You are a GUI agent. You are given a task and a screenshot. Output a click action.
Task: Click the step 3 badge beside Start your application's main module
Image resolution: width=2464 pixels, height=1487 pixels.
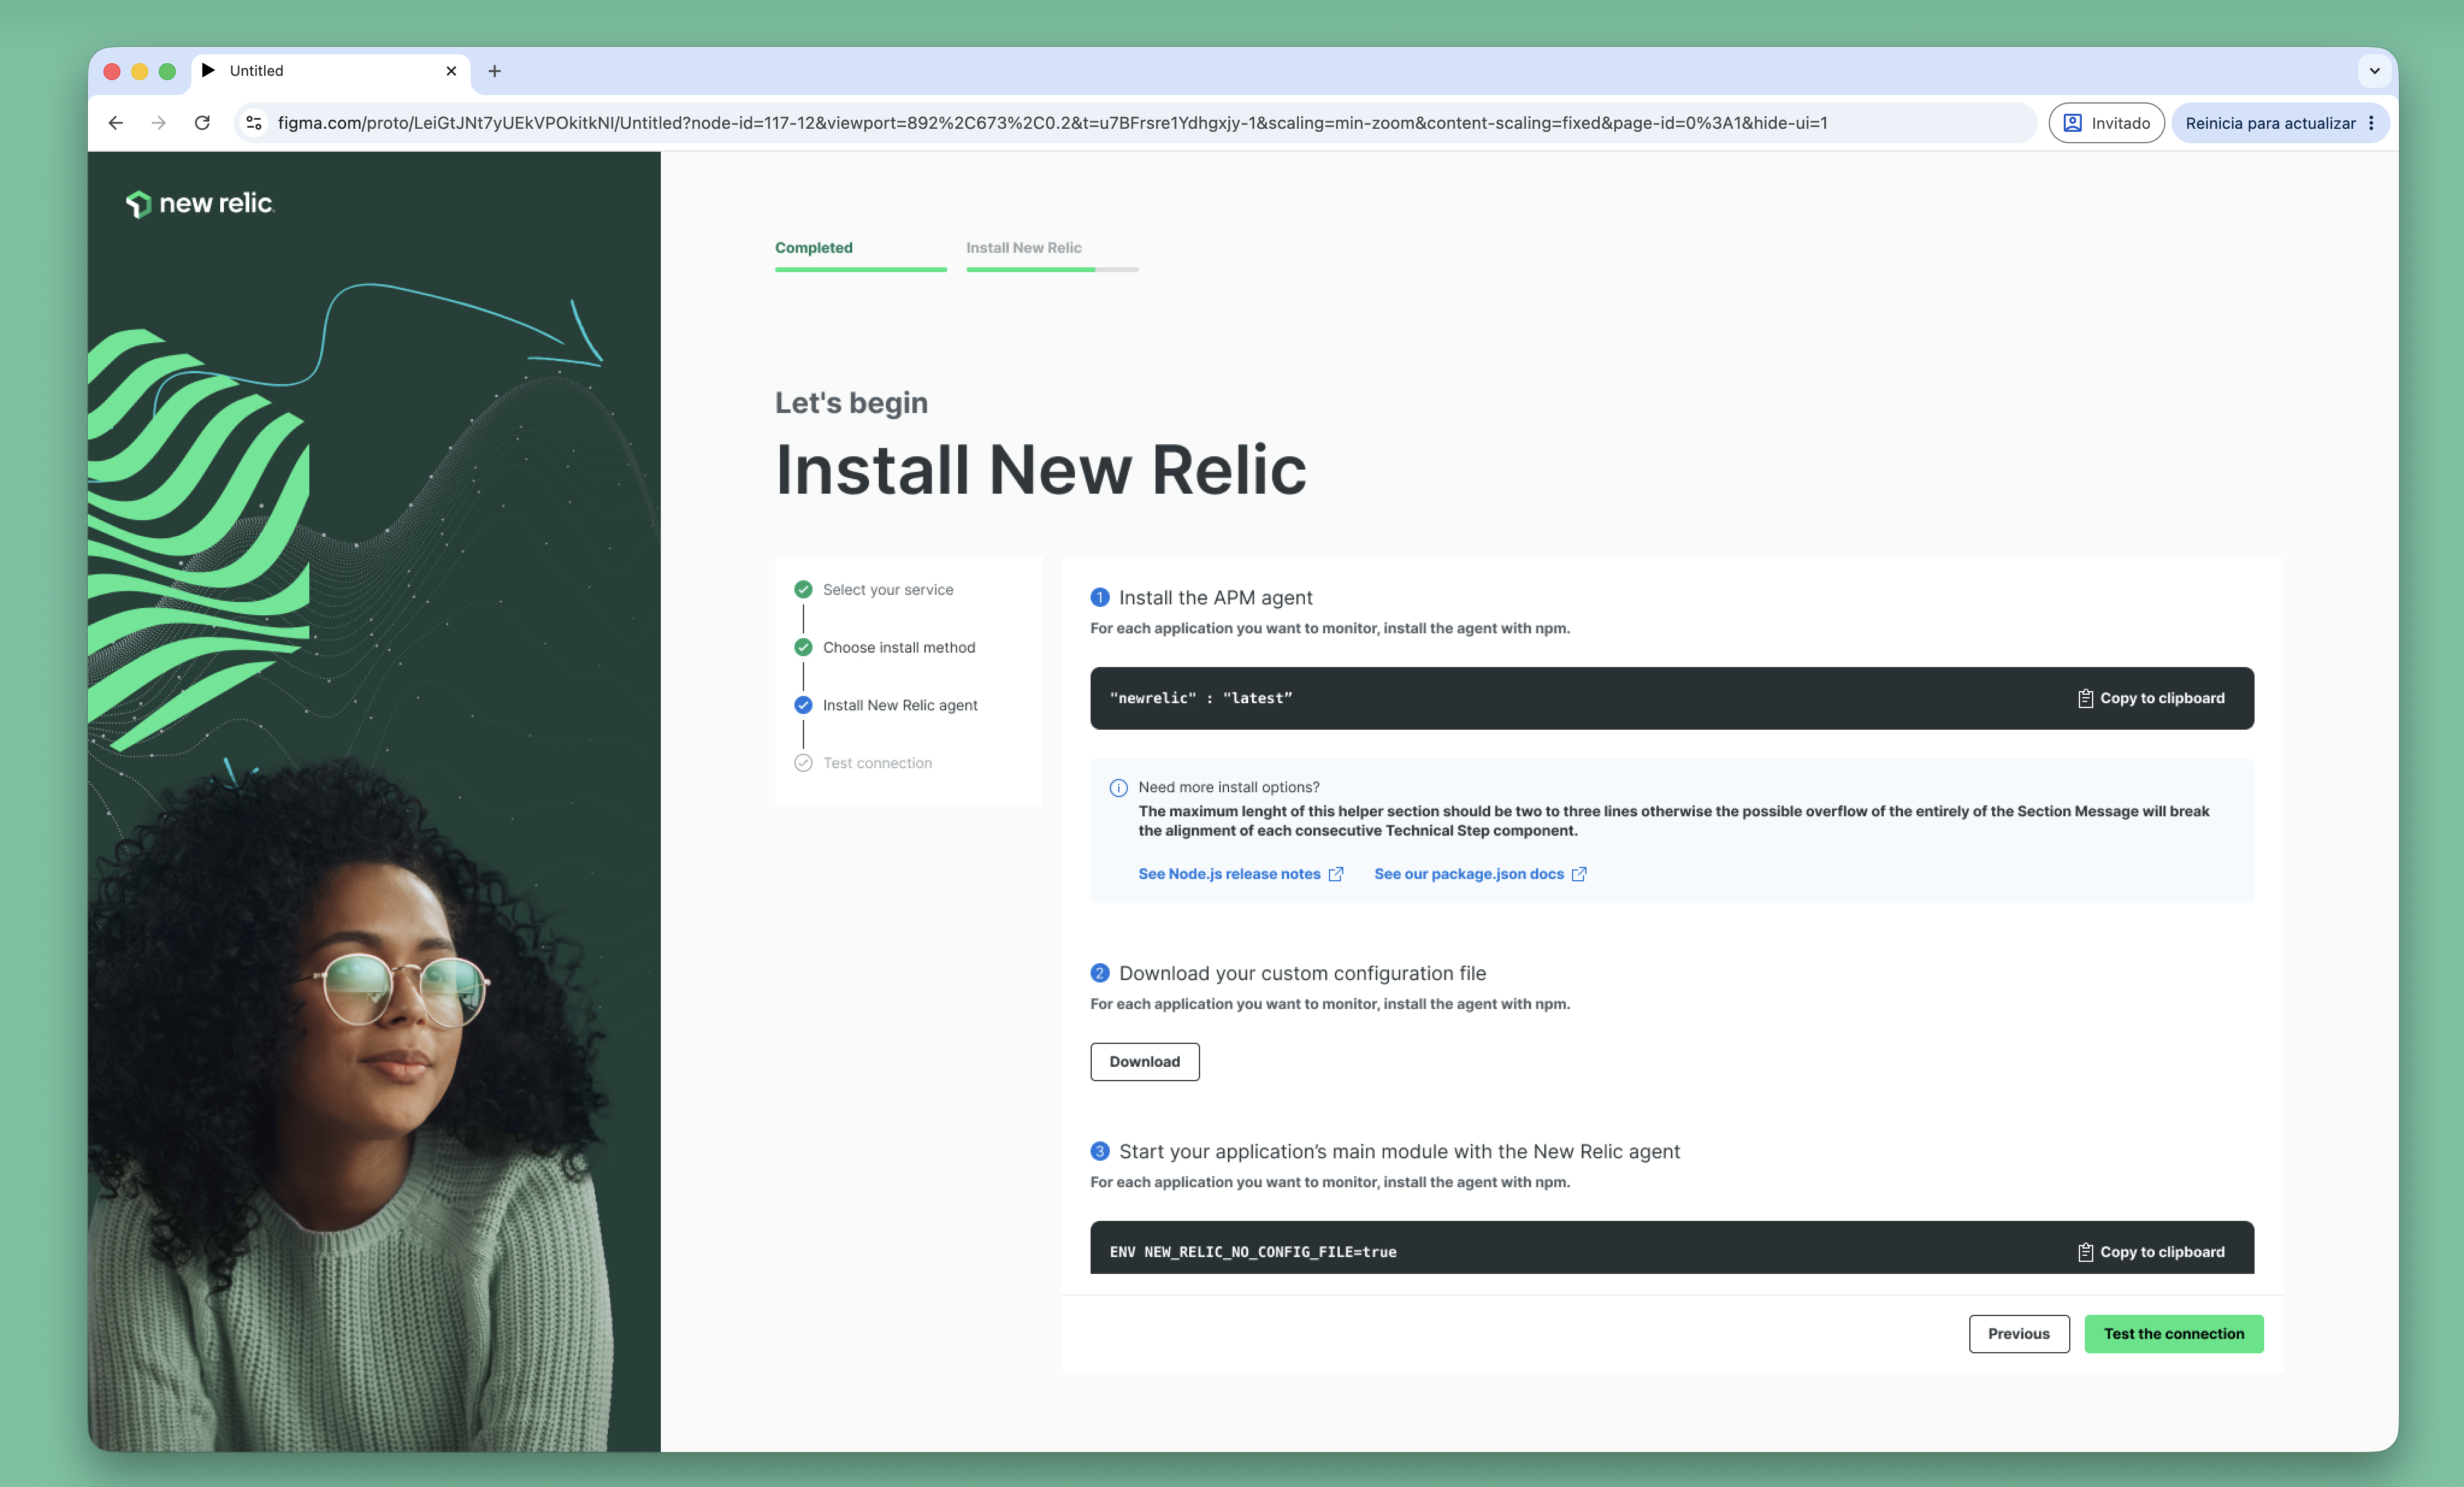point(1100,1151)
